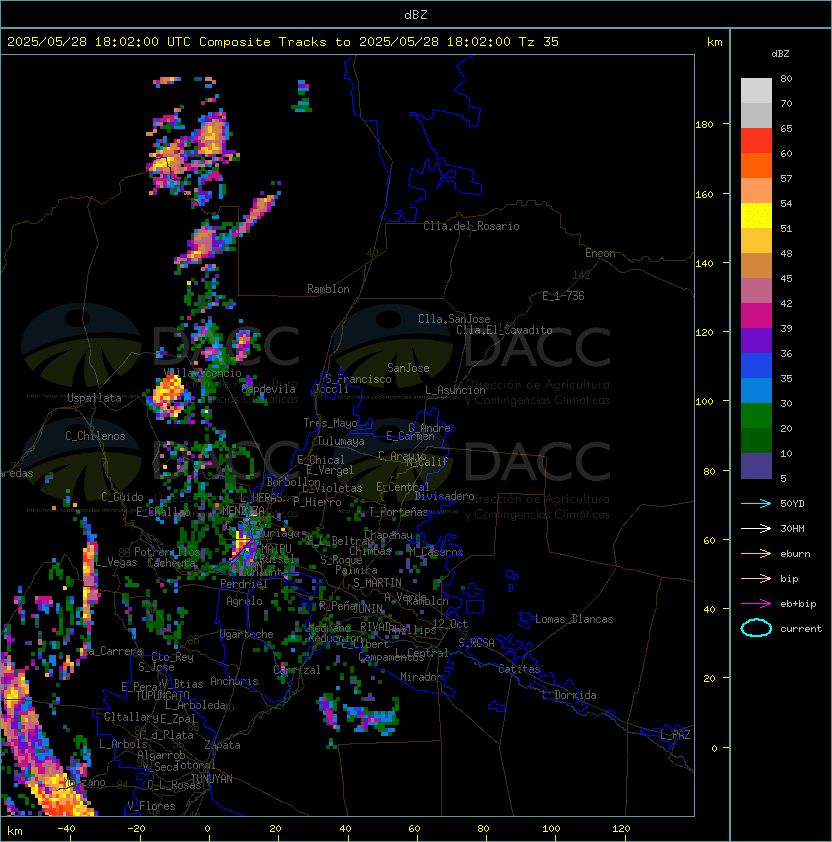Viewport: 832px width, 842px height.
Task: Click the 'Clla.SanJose' map label
Action: (454, 319)
